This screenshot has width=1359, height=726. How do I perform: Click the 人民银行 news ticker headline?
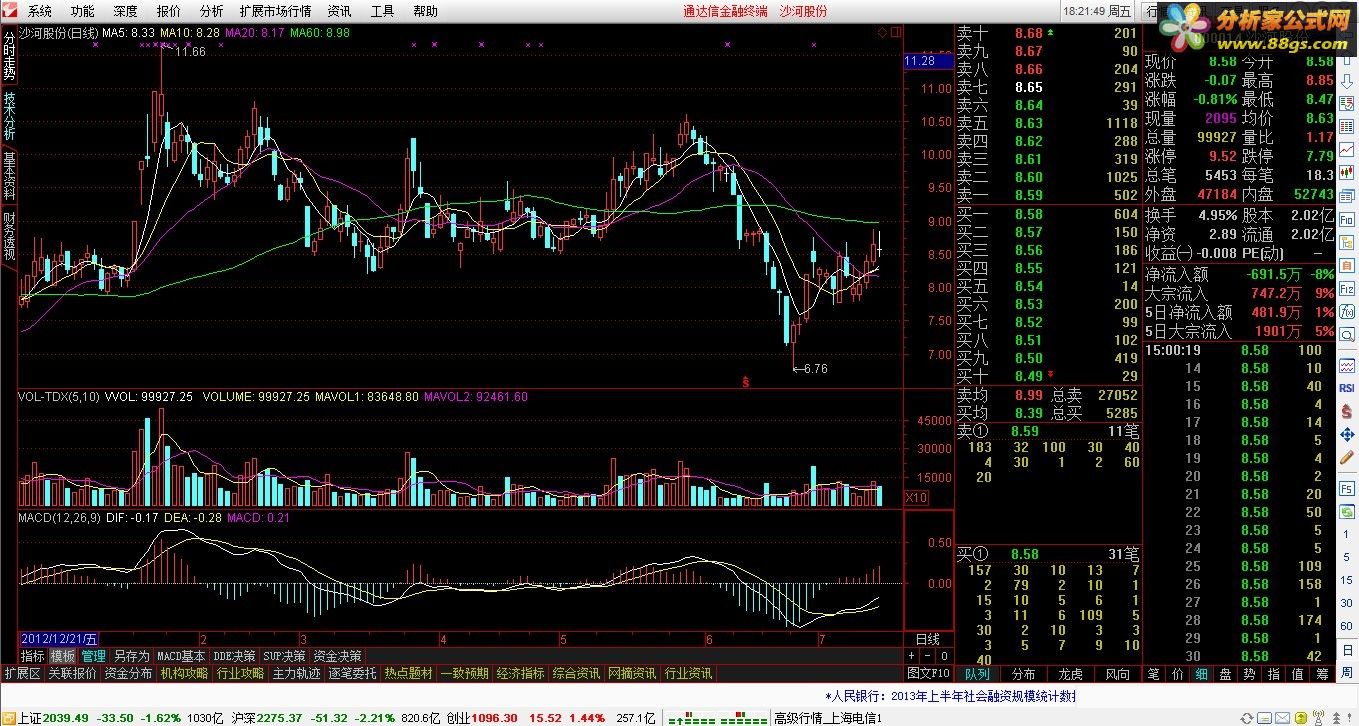[x=950, y=696]
